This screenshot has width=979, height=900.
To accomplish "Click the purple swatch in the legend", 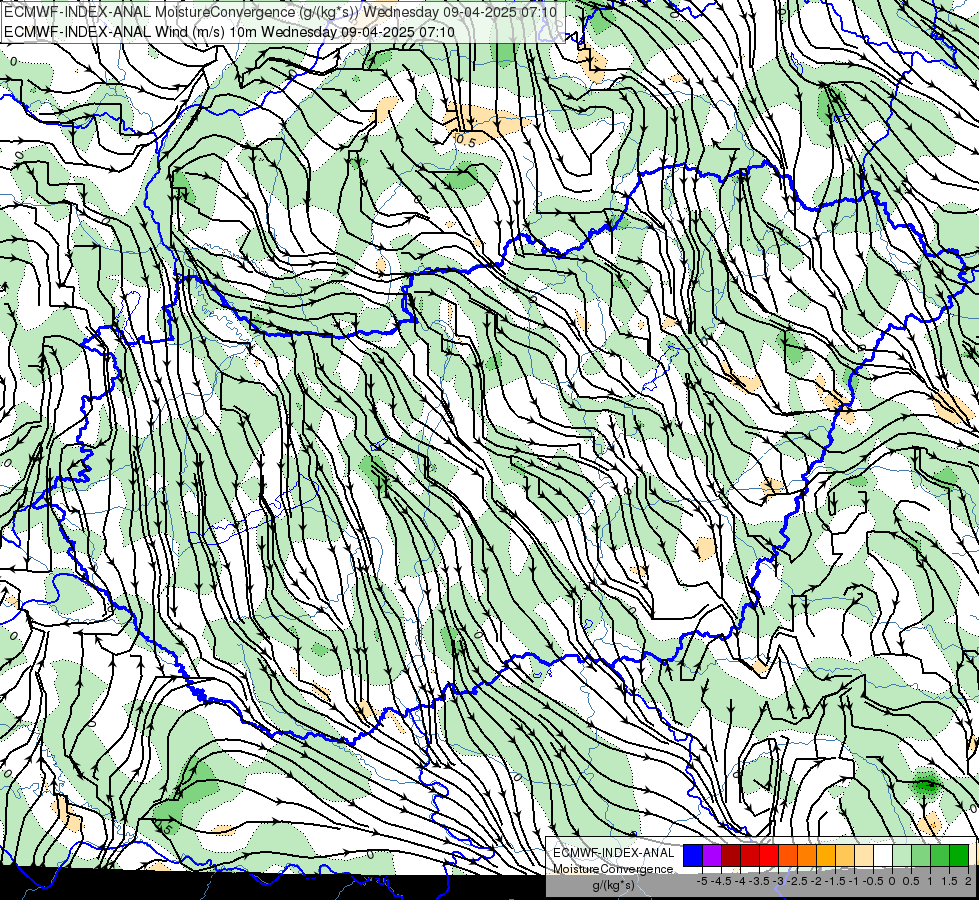I will [712, 855].
